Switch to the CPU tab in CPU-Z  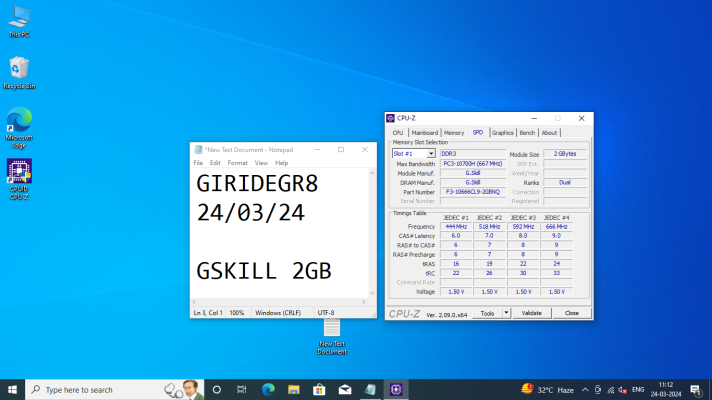point(398,133)
